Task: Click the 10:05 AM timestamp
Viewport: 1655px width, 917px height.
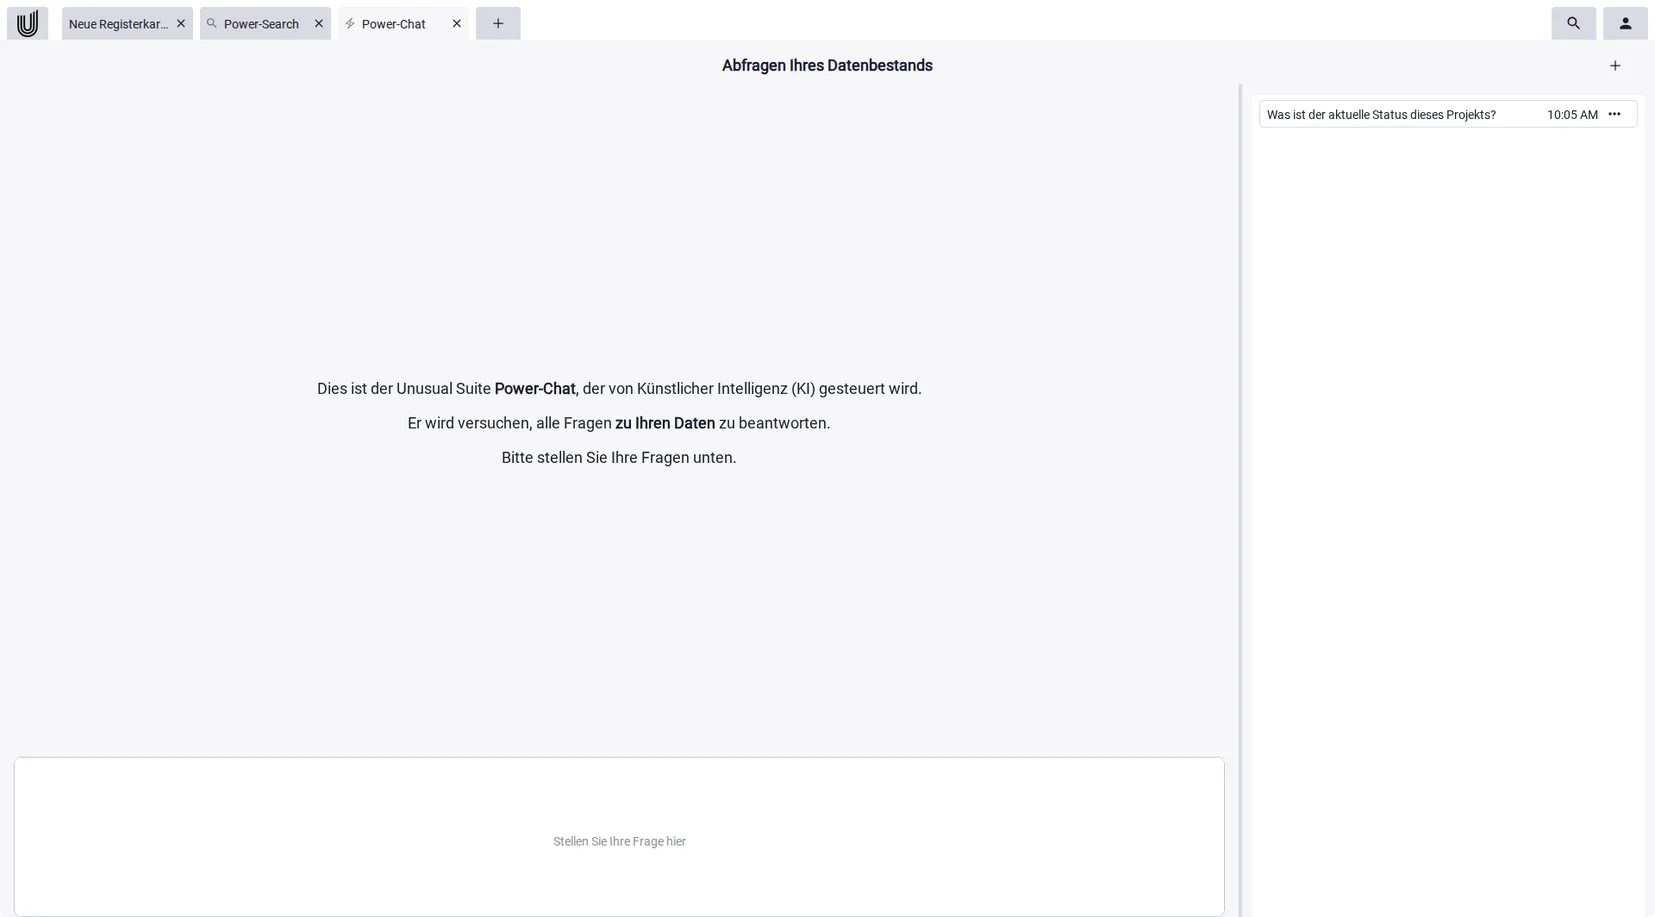Action: 1572,115
